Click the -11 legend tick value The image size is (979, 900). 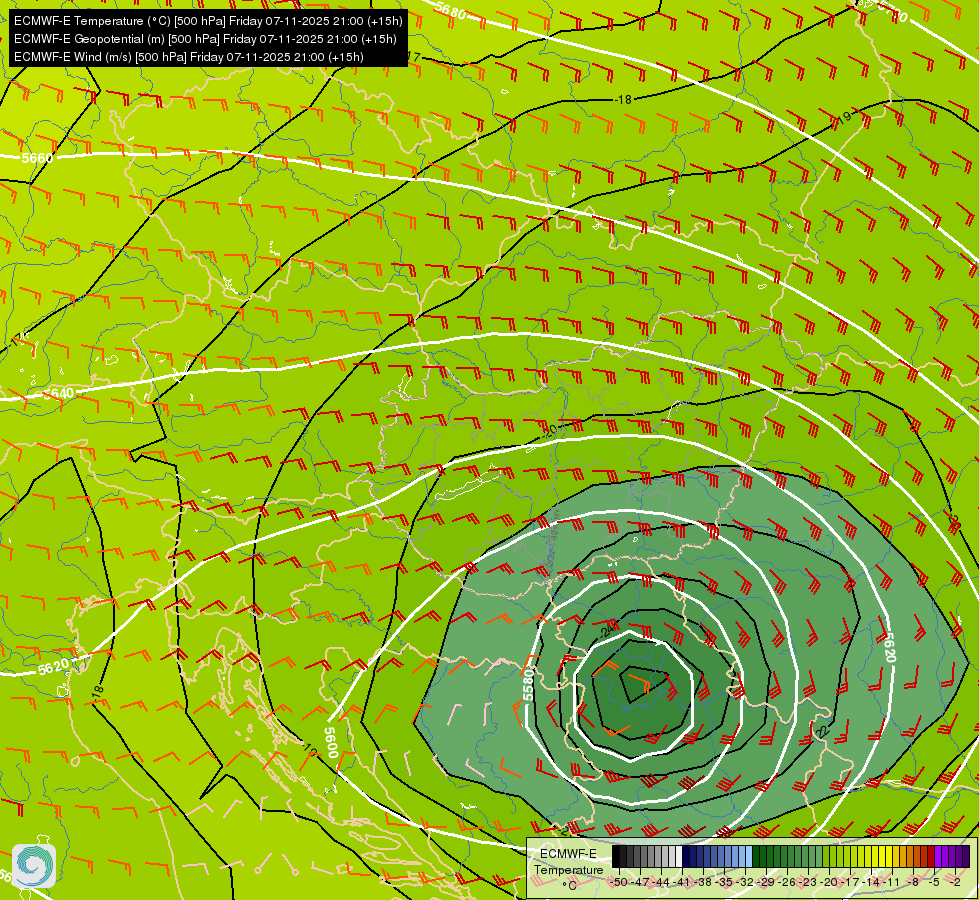(x=892, y=882)
